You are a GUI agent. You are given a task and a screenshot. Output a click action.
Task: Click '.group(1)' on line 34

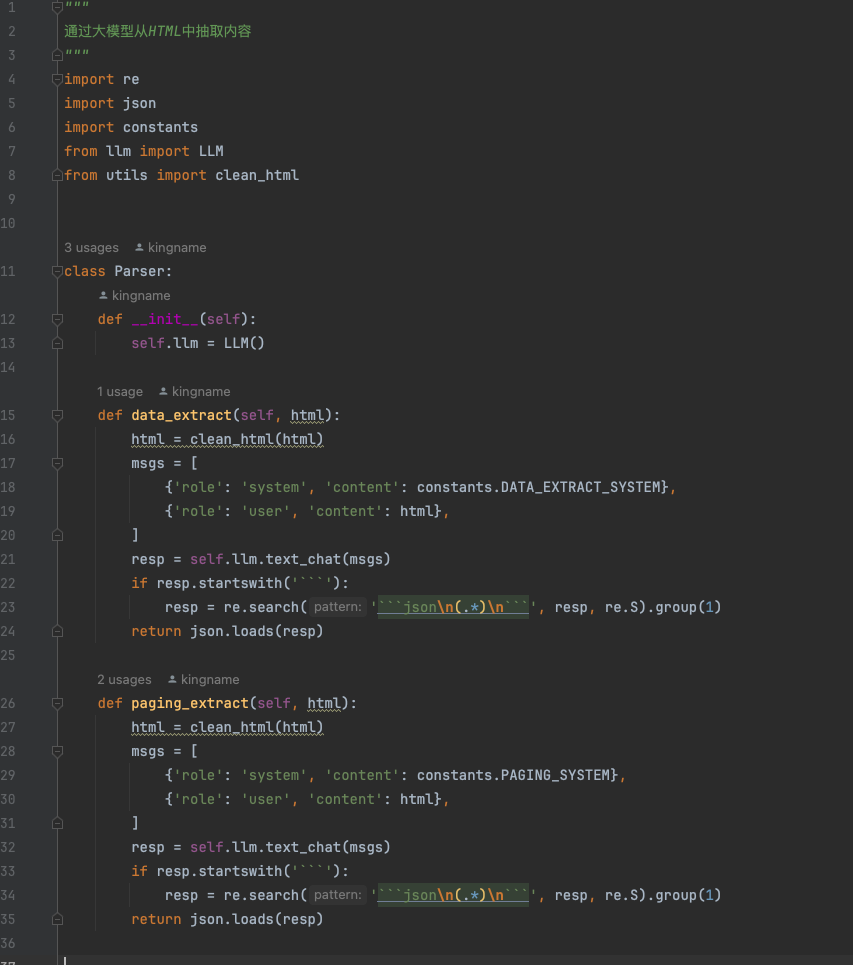[x=684, y=895]
